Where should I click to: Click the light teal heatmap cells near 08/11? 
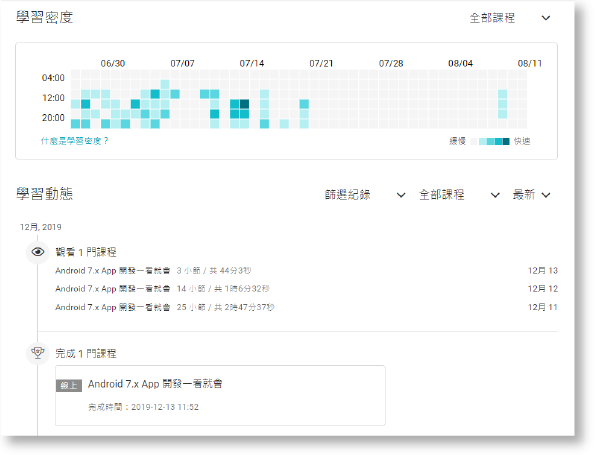pyautogui.click(x=502, y=104)
